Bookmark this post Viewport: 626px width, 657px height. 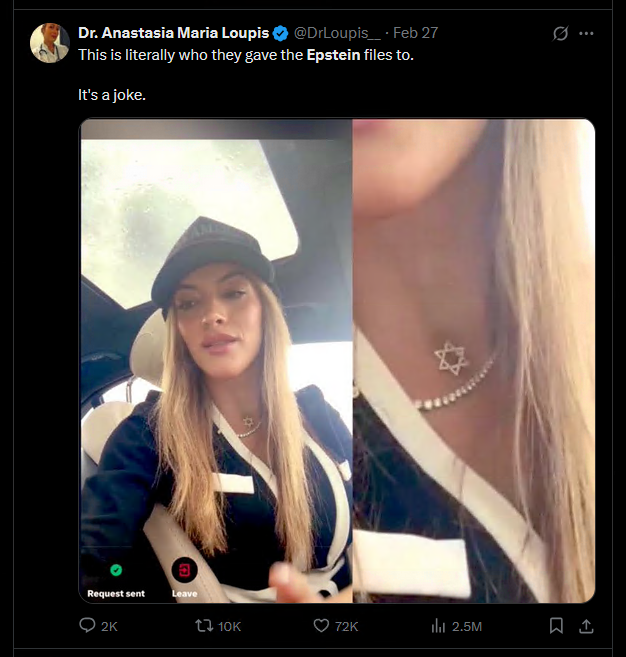tap(556, 626)
